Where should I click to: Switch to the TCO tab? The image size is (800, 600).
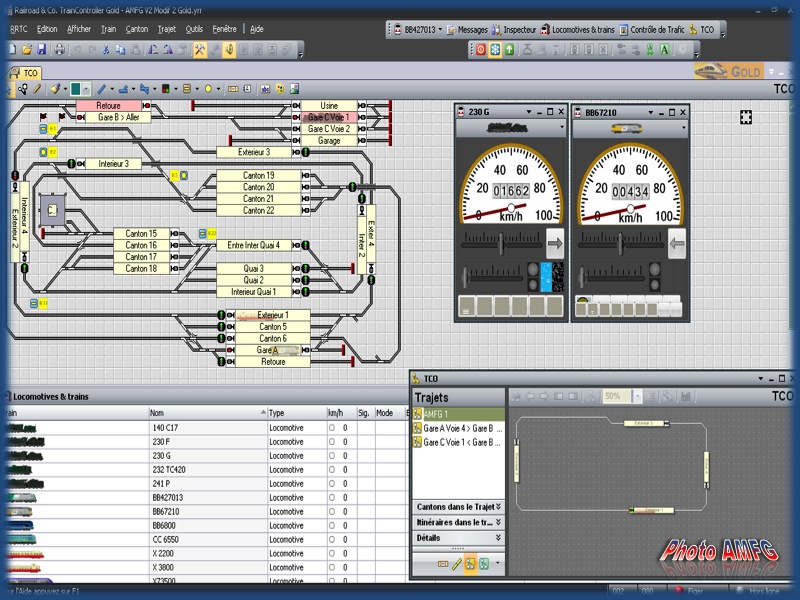click(25, 73)
